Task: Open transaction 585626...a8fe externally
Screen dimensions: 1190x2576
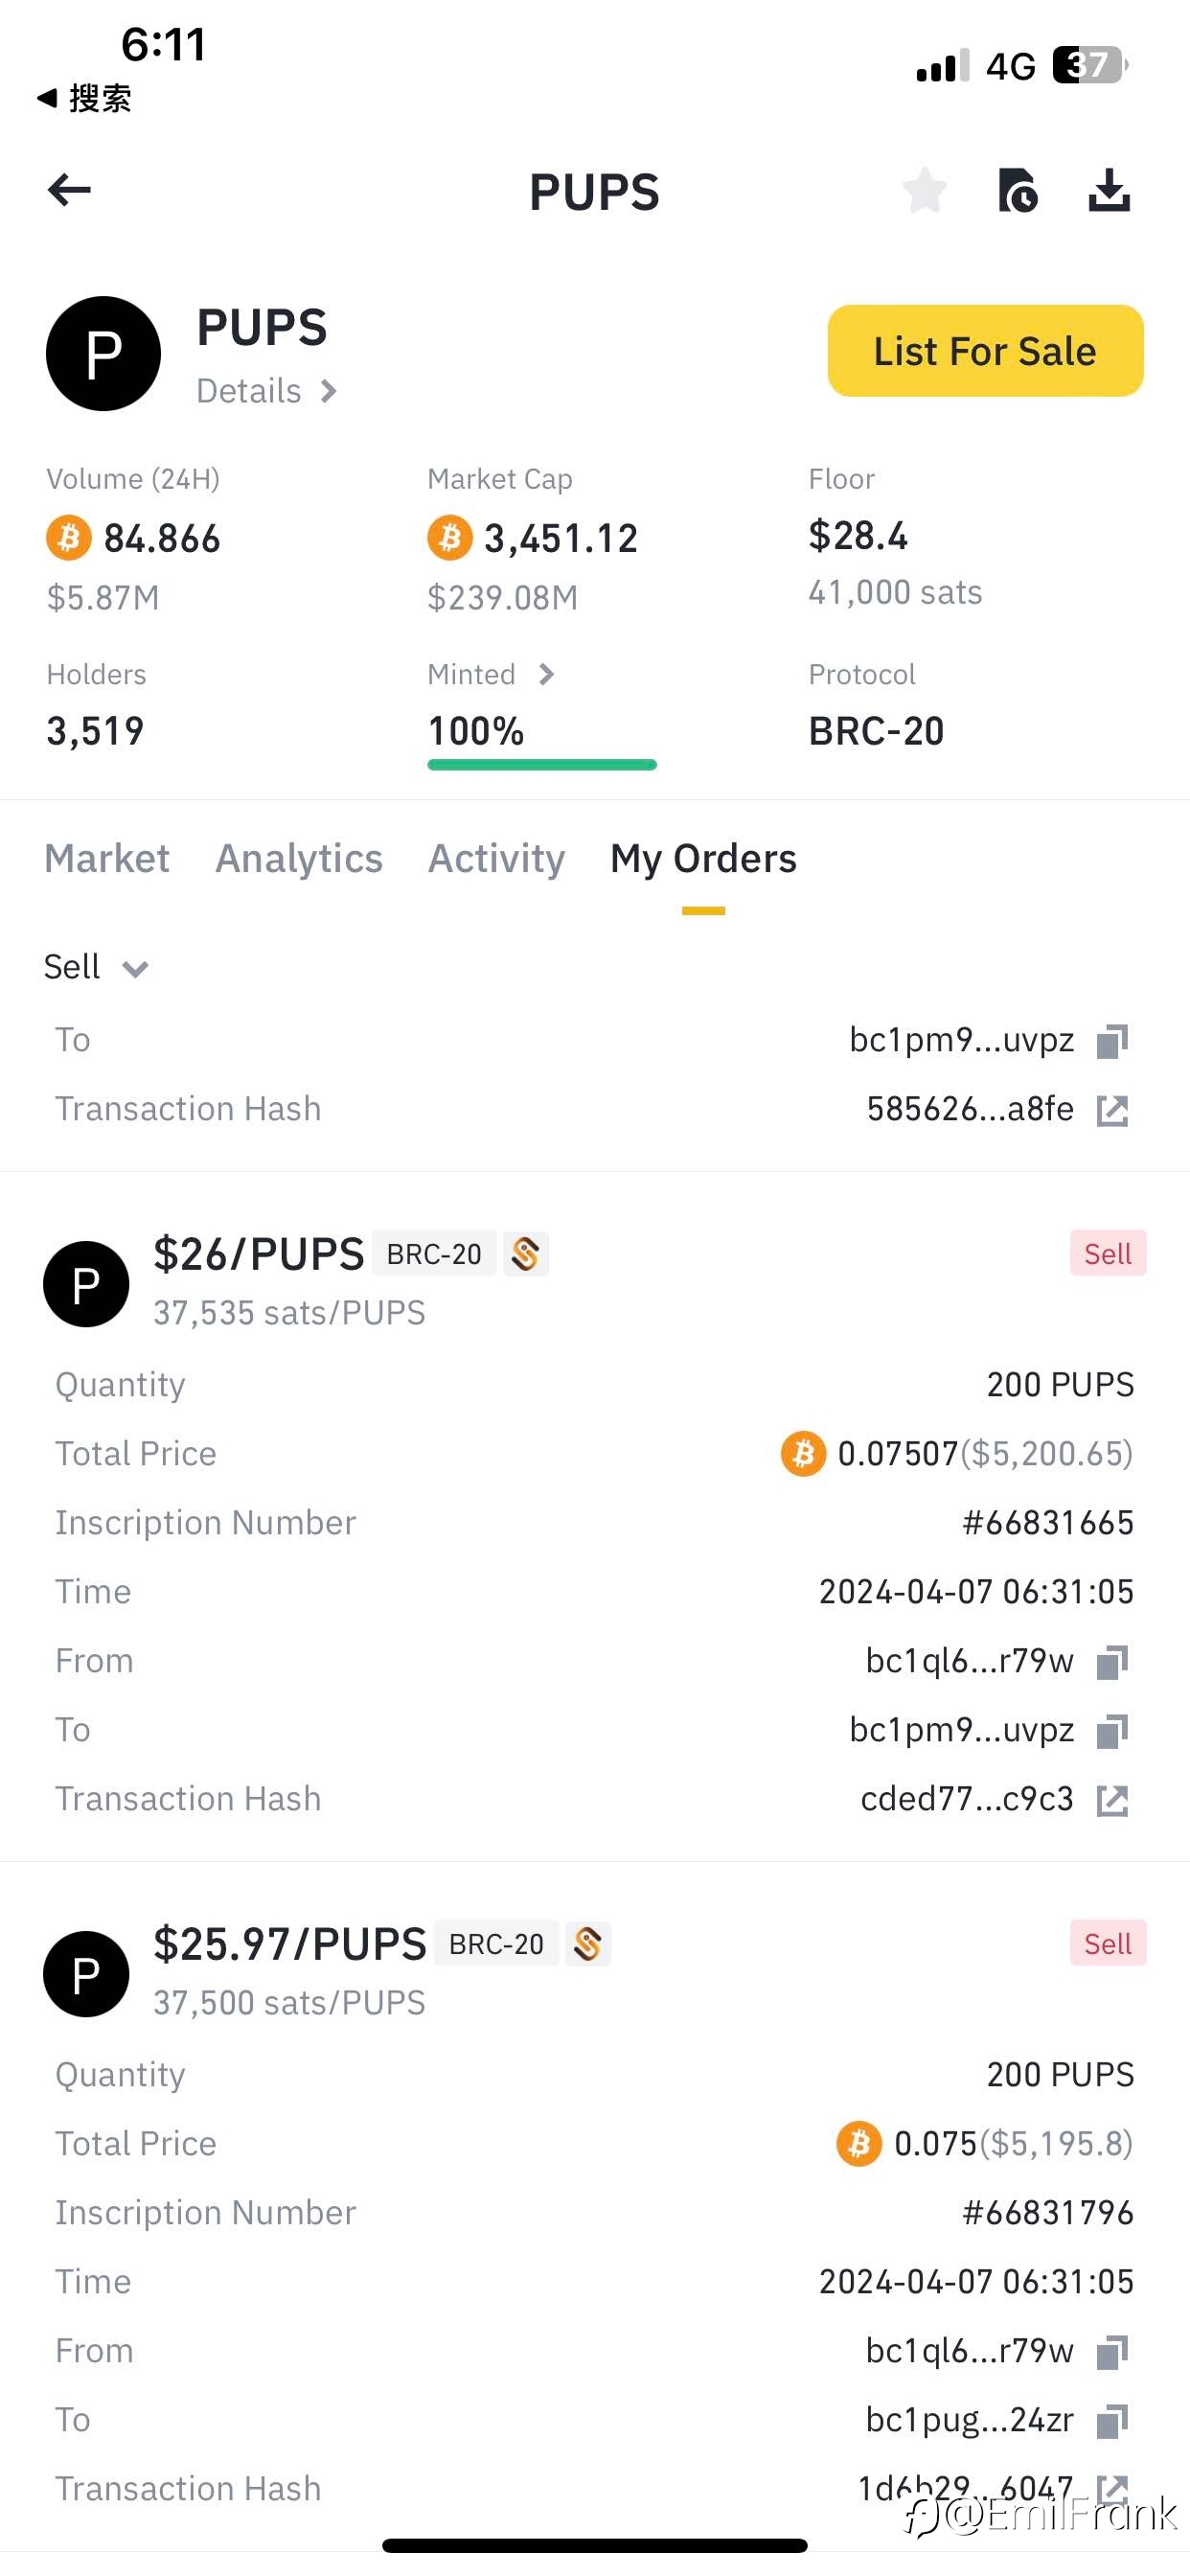Action: pyautogui.click(x=1112, y=1110)
